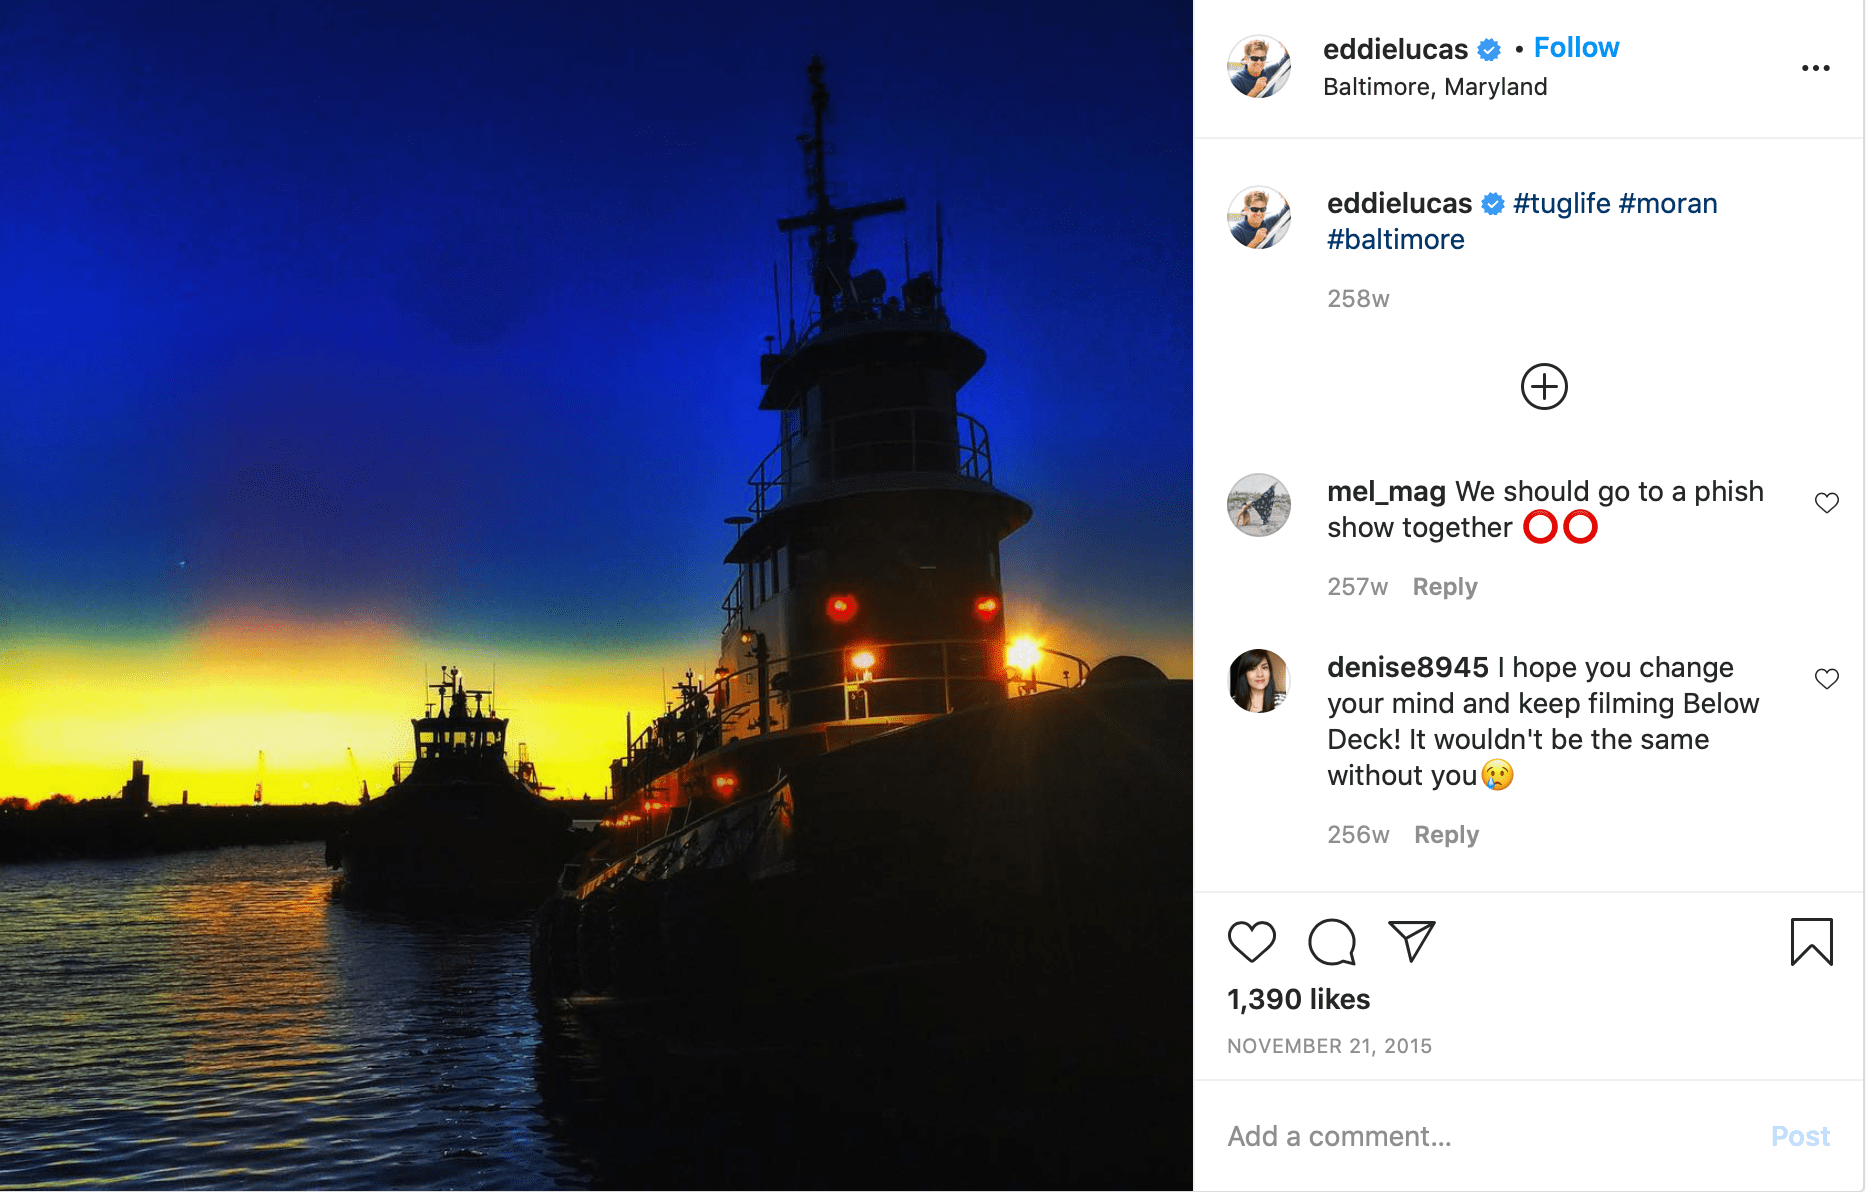Open the comment bubble icon
This screenshot has width=1866, height=1192.
pyautogui.click(x=1331, y=941)
